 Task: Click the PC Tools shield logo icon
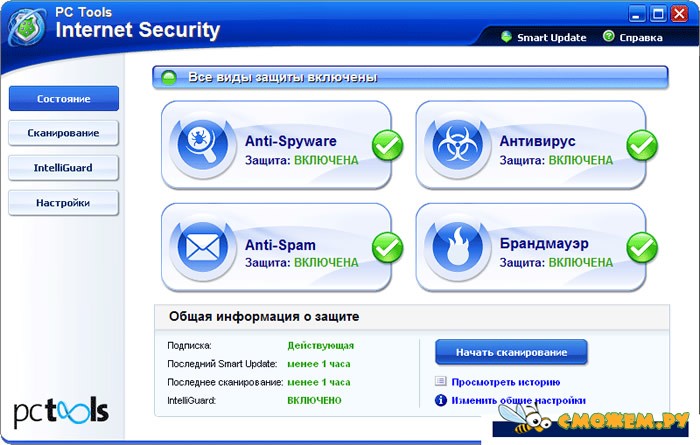pos(27,27)
